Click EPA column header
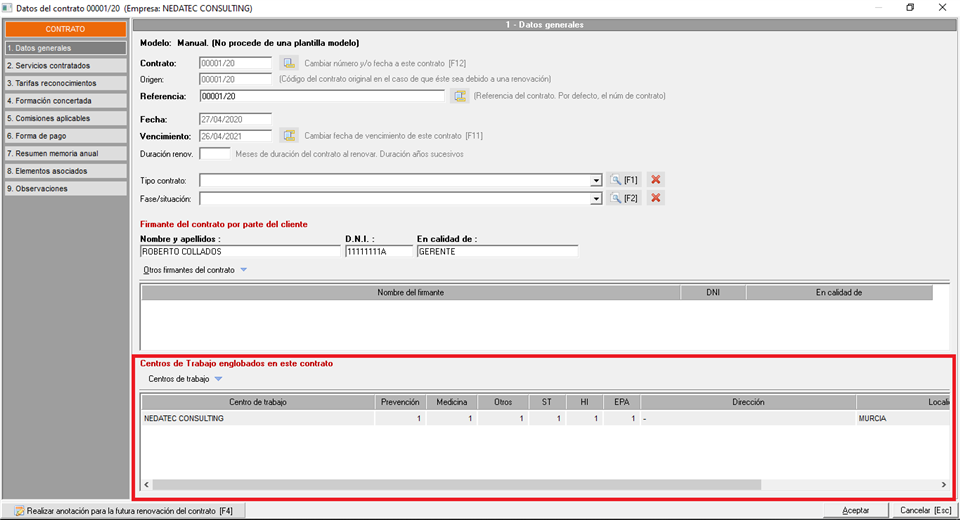Screen dimensions: 960x520 [622, 402]
